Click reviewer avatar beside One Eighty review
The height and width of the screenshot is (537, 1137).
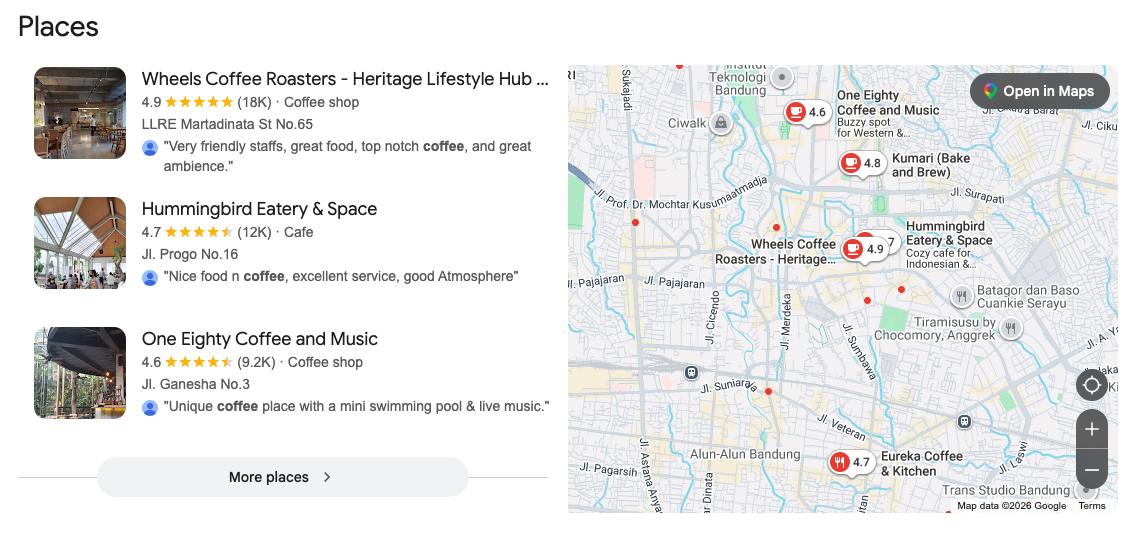pos(150,407)
